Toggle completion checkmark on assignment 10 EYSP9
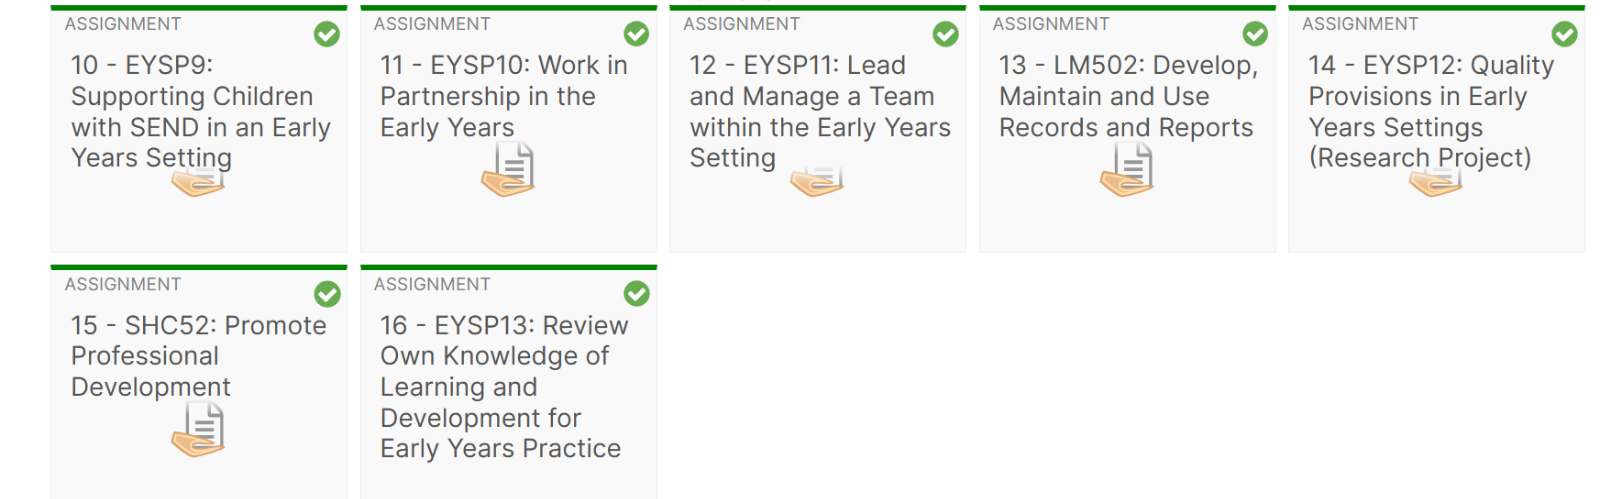This screenshot has width=1600, height=499. (327, 35)
